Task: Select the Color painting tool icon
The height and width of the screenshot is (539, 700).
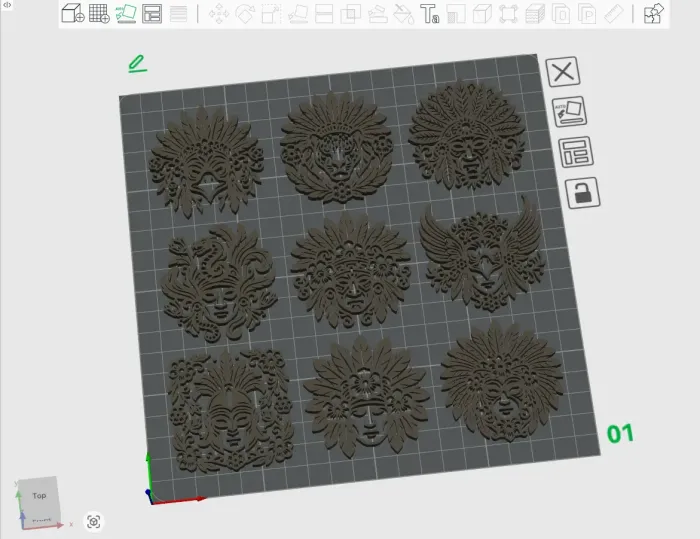Action: click(x=456, y=14)
